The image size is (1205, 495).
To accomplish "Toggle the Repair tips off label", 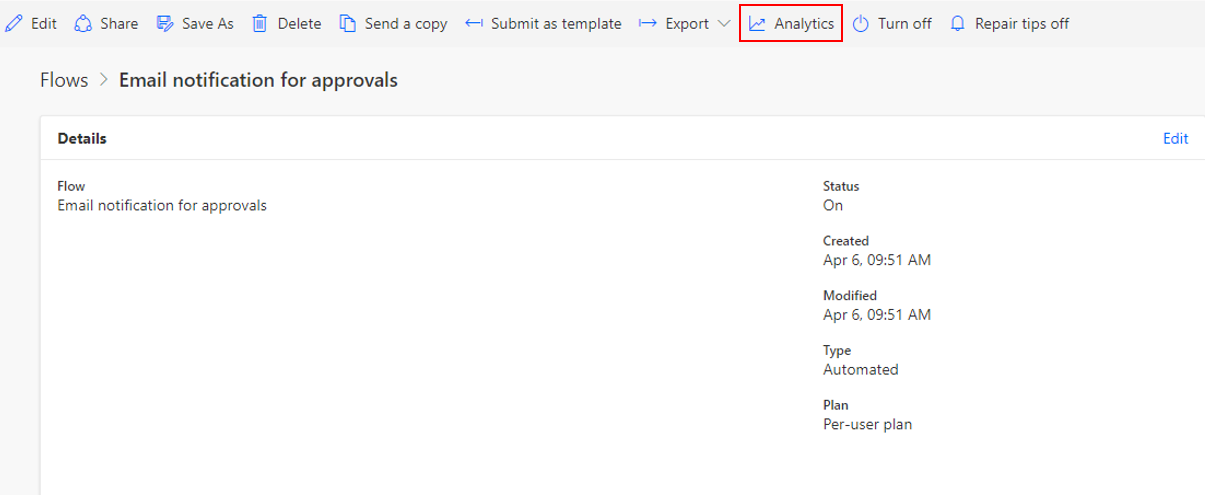I will [1022, 23].
